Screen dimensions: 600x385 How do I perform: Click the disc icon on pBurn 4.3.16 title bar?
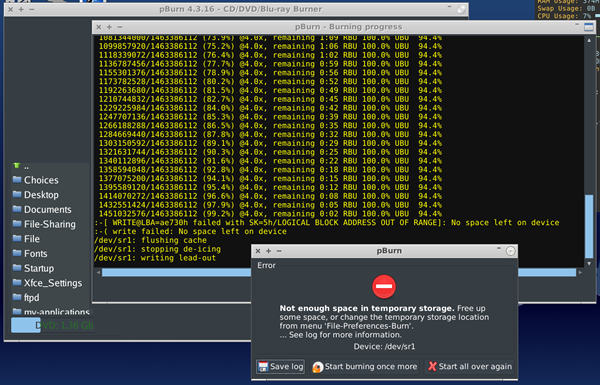pyautogui.click(x=462, y=10)
